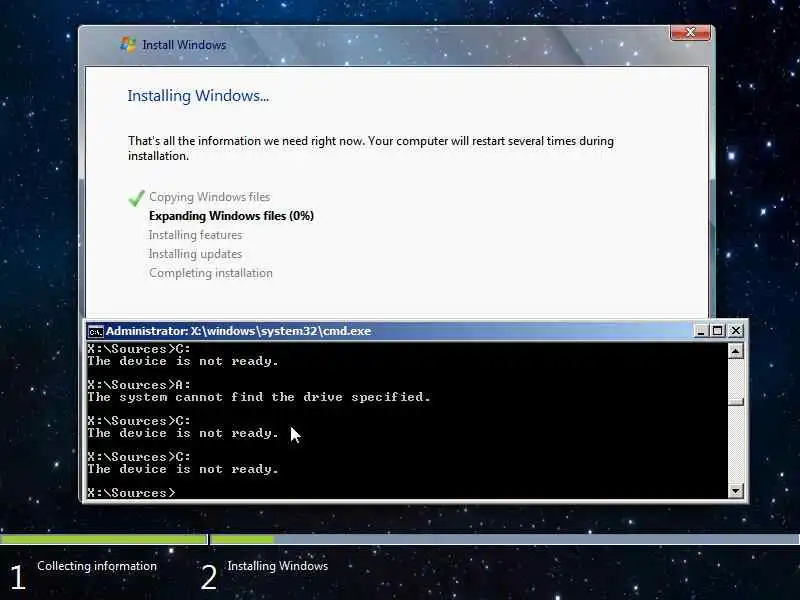Click 'Completing installation' step text
The image size is (800, 600).
tap(211, 273)
